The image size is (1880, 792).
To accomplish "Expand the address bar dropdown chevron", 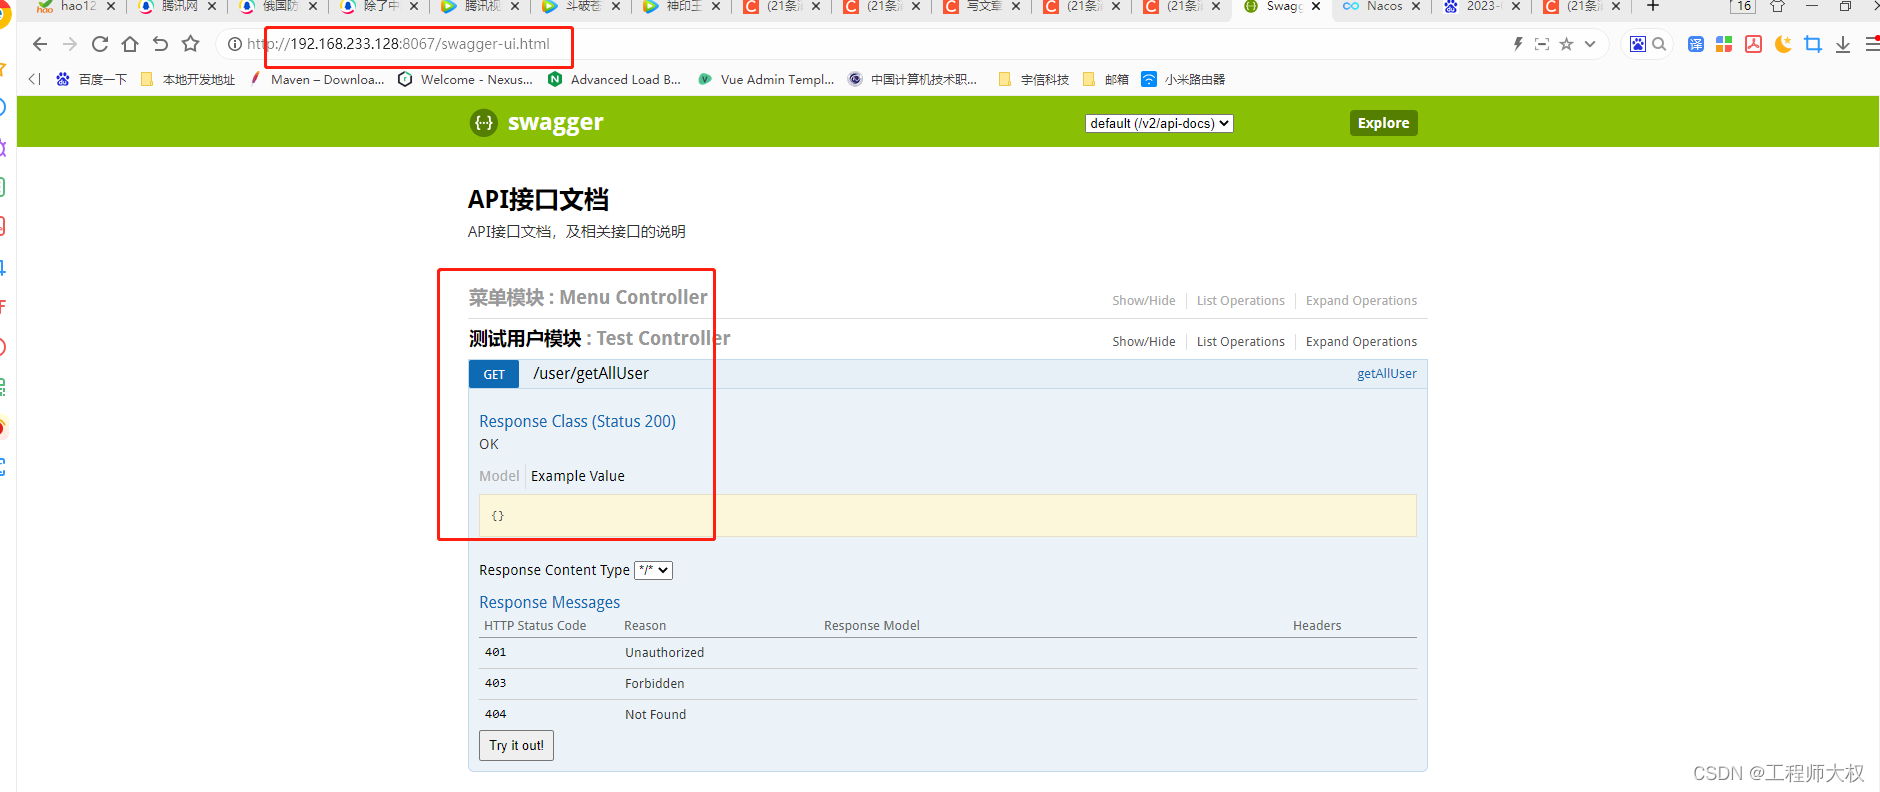I will [x=1590, y=44].
